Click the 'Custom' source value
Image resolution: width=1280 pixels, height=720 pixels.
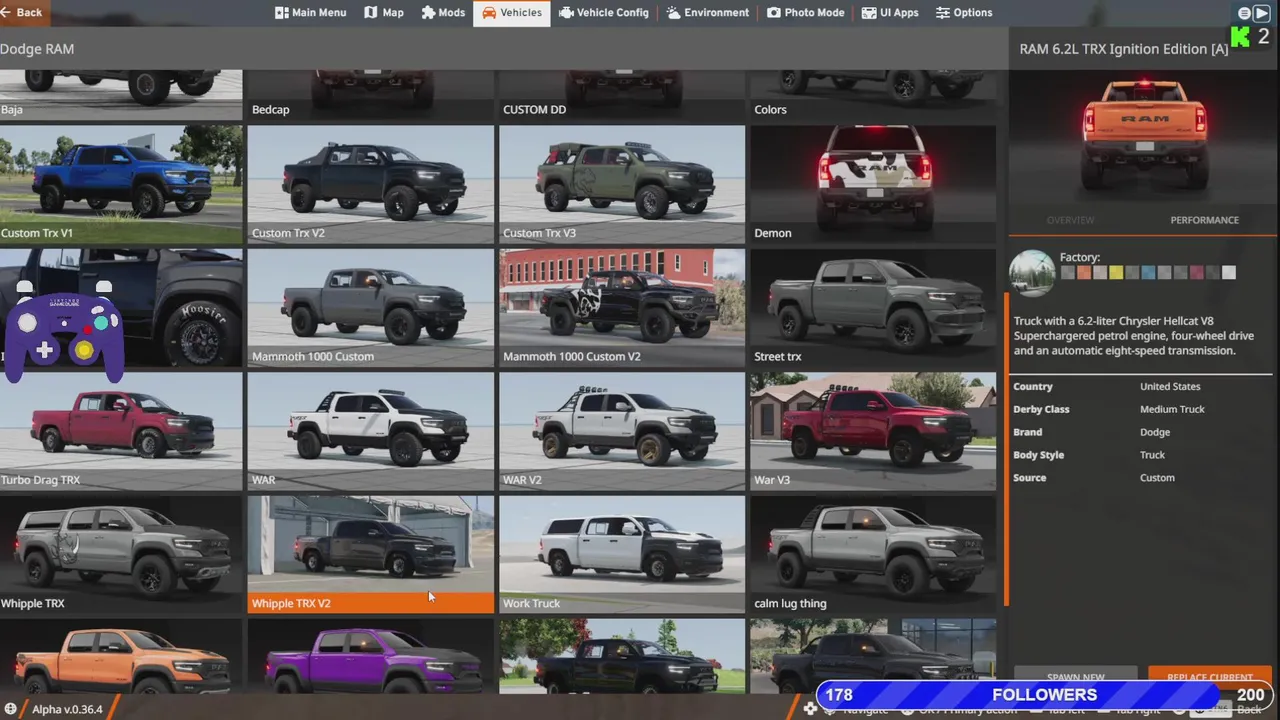pyautogui.click(x=1157, y=478)
